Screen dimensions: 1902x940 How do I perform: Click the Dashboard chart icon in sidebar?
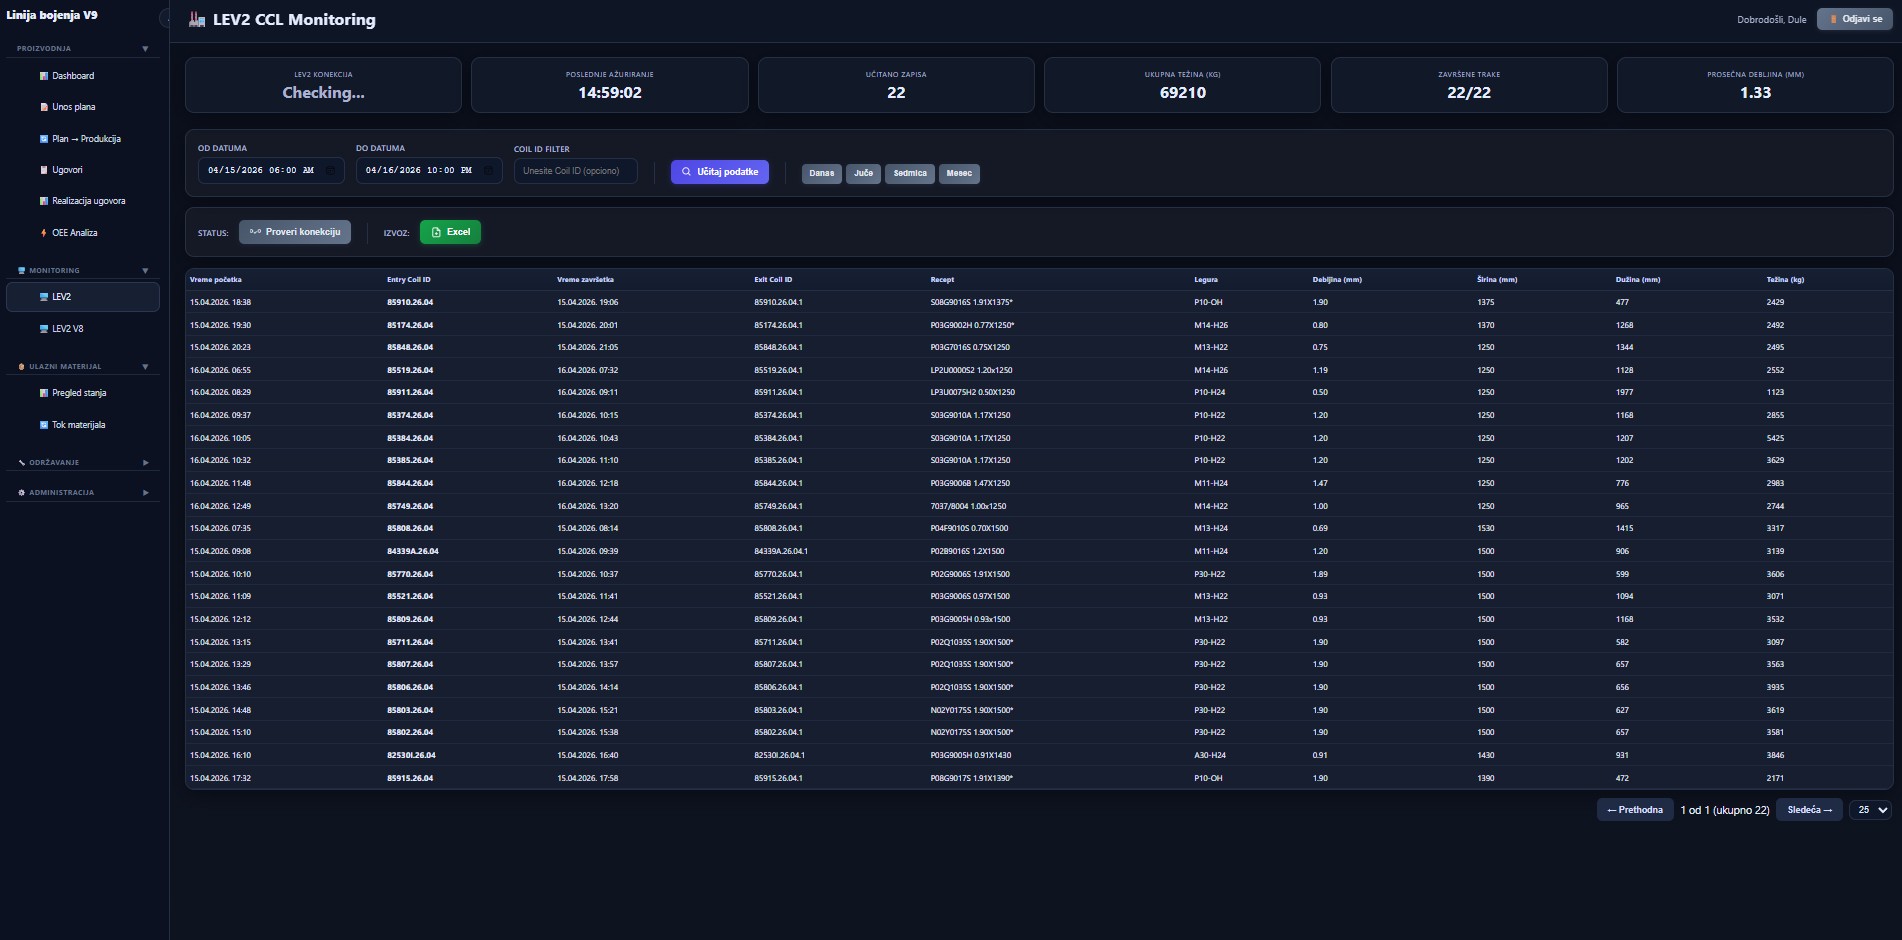[43, 76]
